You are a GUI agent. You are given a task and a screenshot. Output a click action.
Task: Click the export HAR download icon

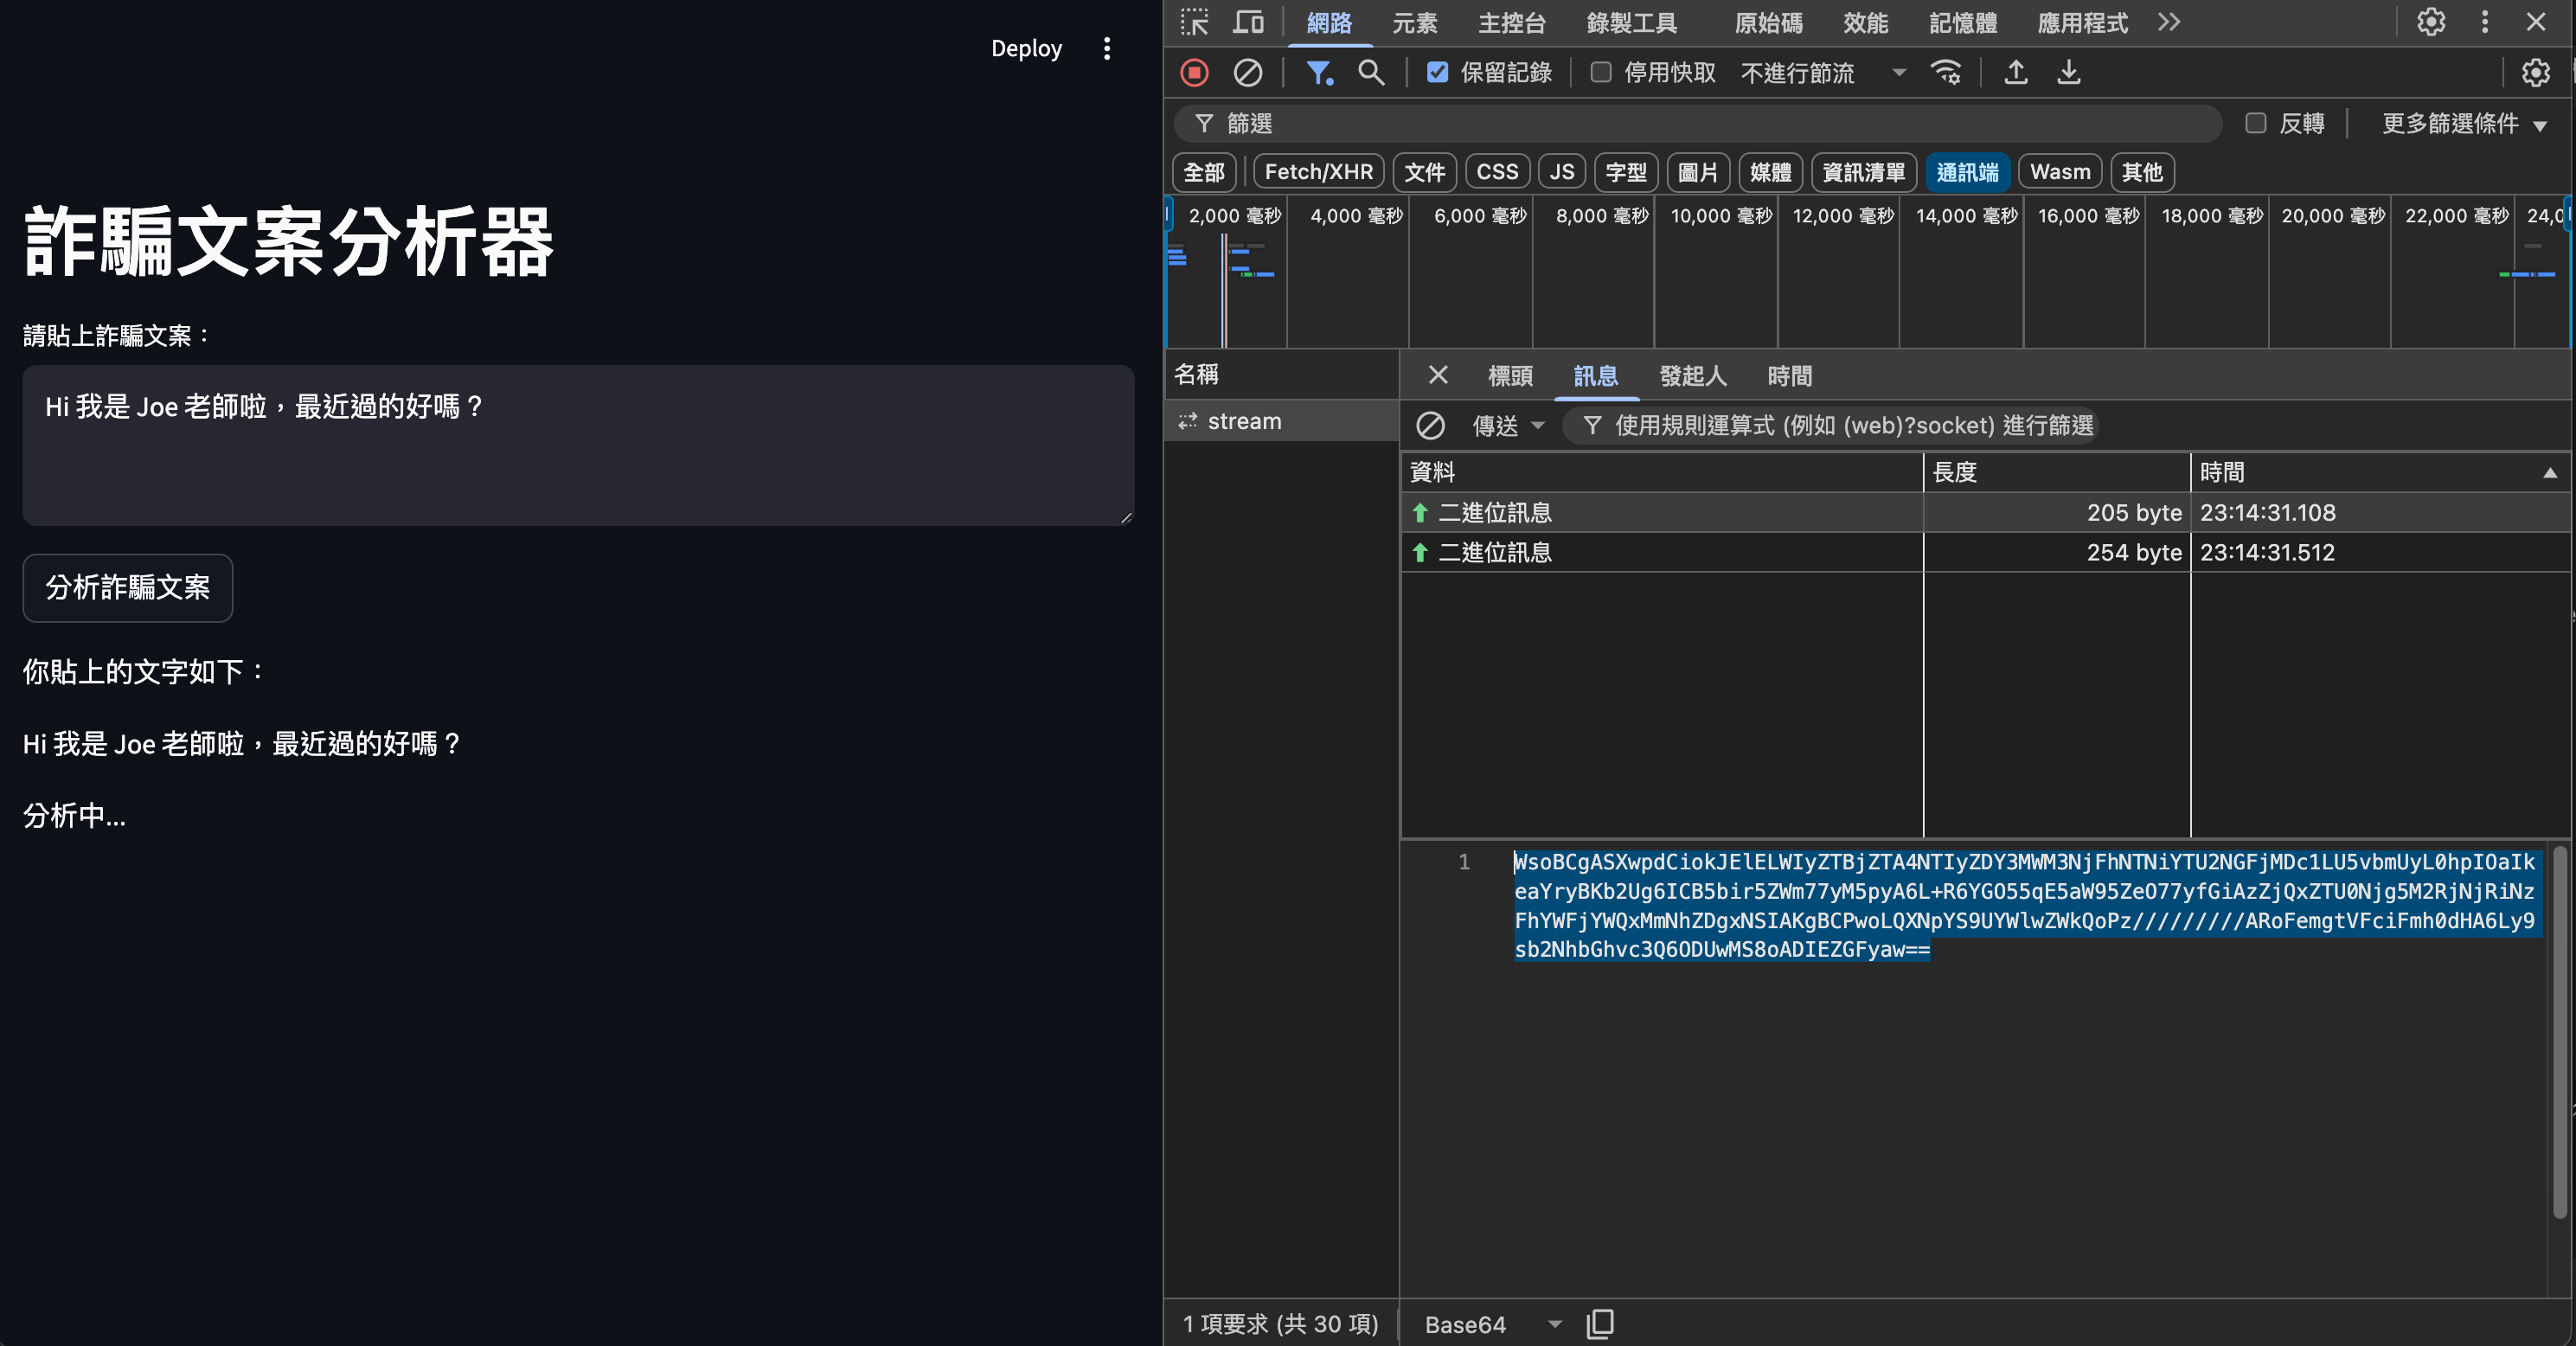[2069, 72]
